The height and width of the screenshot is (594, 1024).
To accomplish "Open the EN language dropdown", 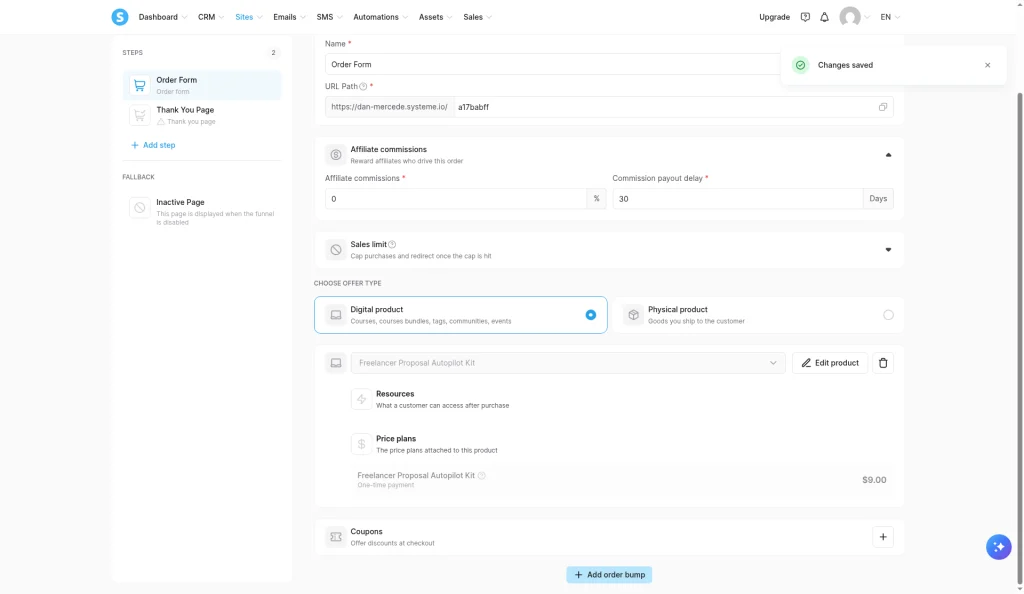I will pos(889,17).
